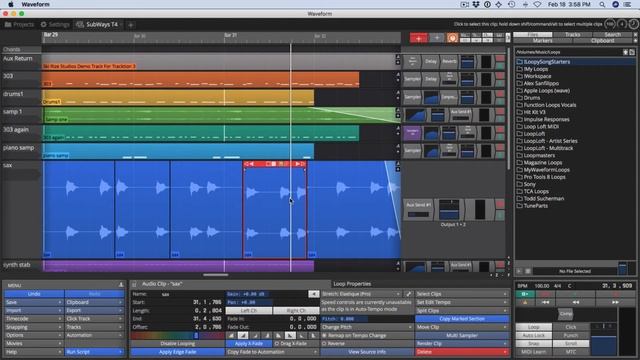
Task: Click the red add-plugin plus button
Action: click(418, 38)
